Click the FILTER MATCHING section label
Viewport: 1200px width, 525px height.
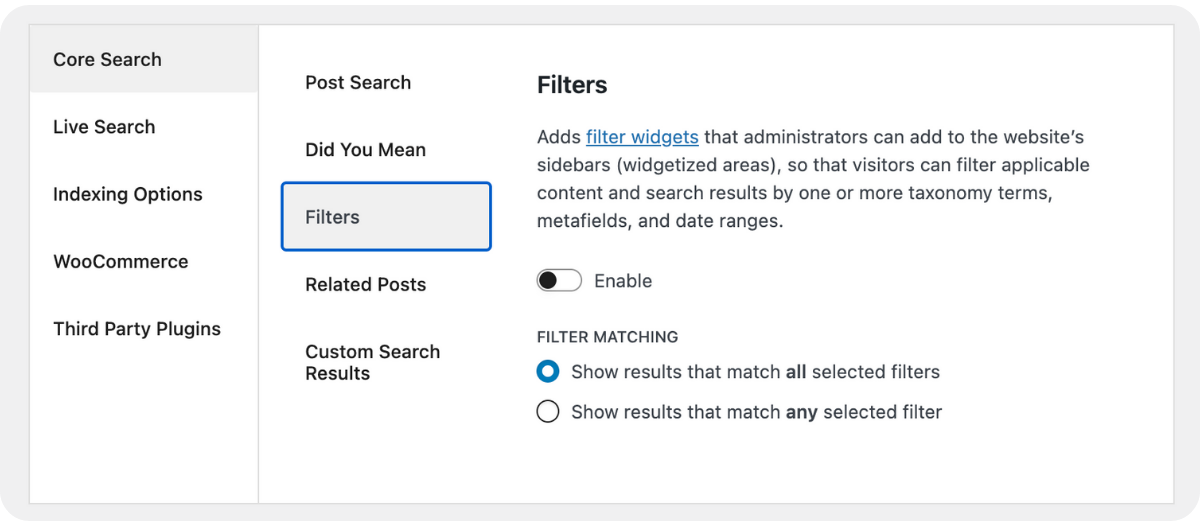pyautogui.click(x=607, y=337)
